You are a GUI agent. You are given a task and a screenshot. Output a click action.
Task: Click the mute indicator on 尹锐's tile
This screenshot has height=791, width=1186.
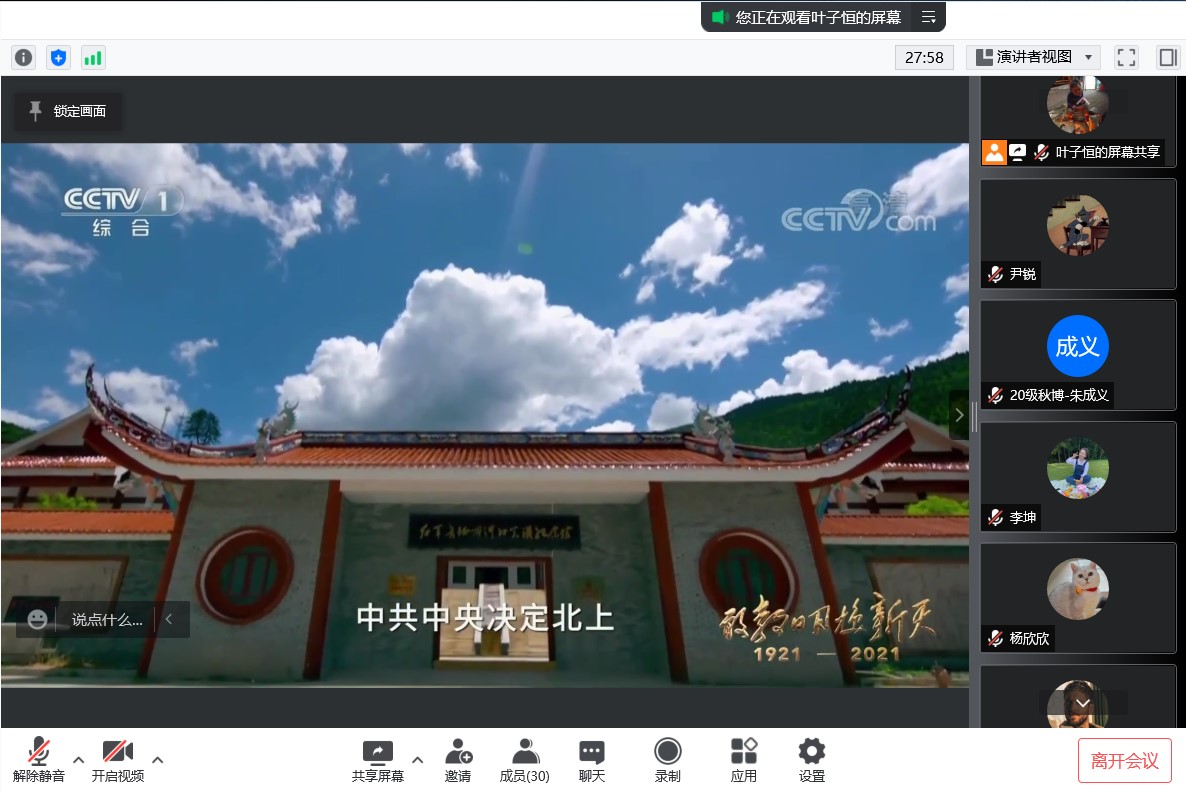tap(995, 274)
